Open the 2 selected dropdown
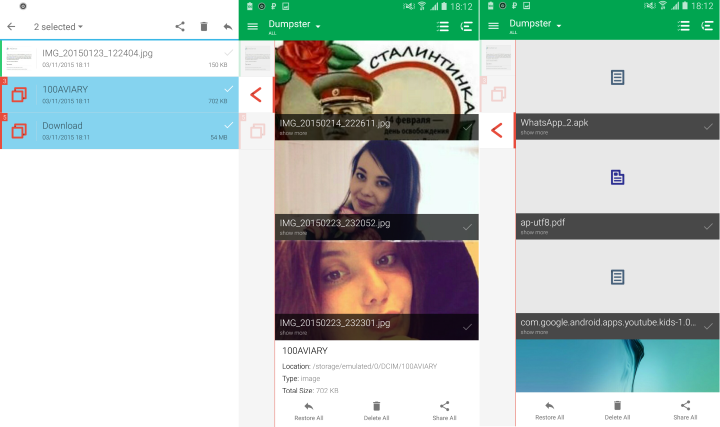Viewport: 720px width, 427px height. (59, 27)
